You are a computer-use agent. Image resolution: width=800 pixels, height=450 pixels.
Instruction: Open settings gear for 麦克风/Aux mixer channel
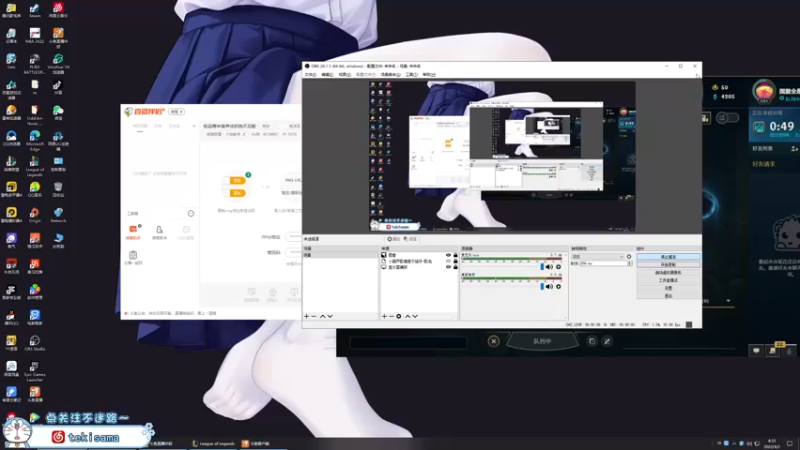559,267
